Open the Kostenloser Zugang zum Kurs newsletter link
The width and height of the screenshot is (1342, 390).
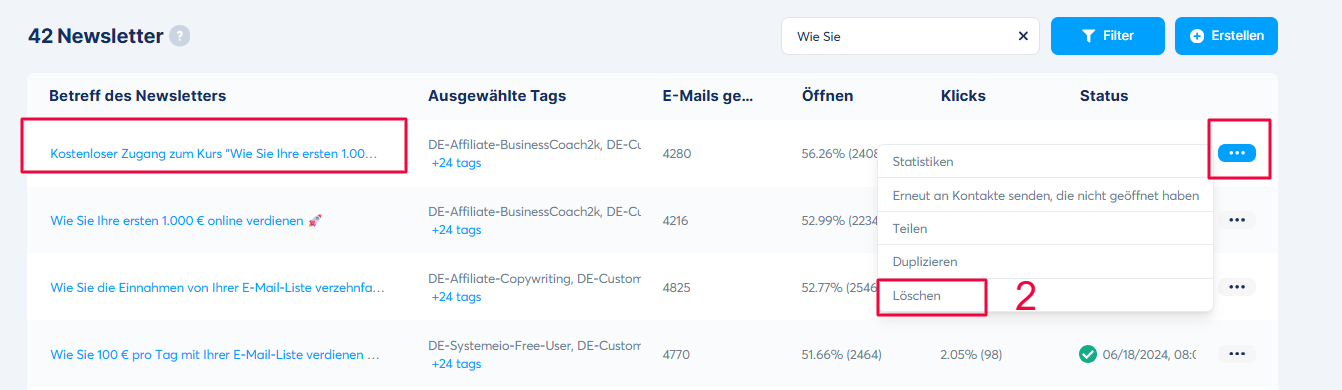[214, 154]
